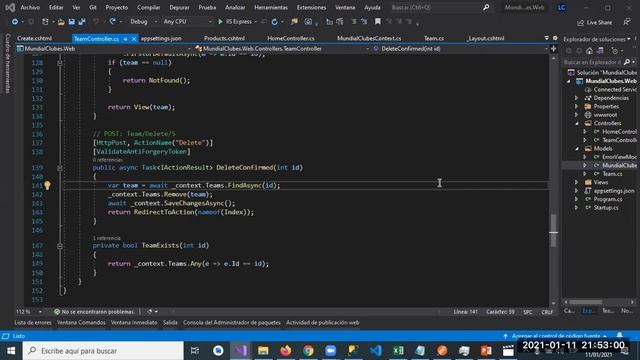Viewport: 640px width, 360px height.
Task: Click the split editor plus icon
Action: click(553, 49)
